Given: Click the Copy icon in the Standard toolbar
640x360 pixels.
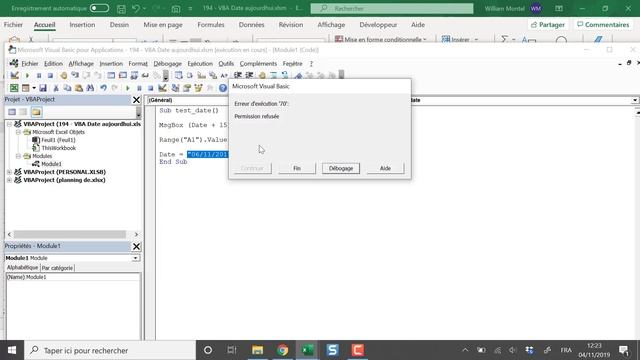Looking at the screenshot, I should pyautogui.click(x=67, y=88).
